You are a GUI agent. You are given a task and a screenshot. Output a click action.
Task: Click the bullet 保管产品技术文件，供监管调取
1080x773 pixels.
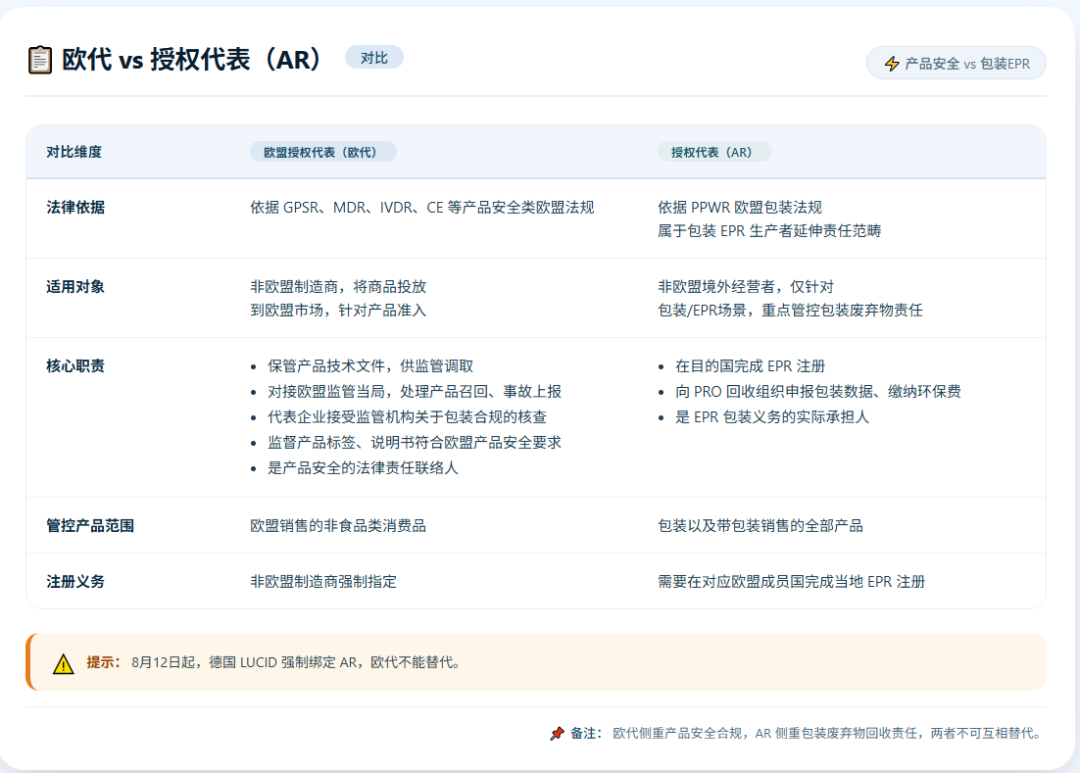pyautogui.click(x=371, y=366)
